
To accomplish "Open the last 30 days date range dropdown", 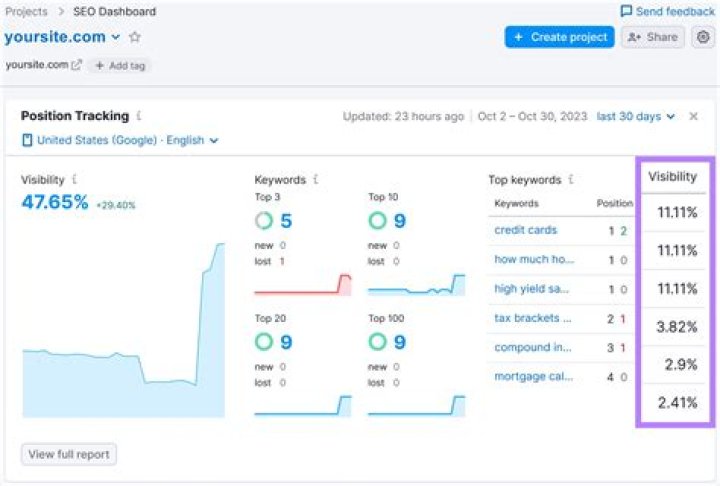I will coord(635,116).
